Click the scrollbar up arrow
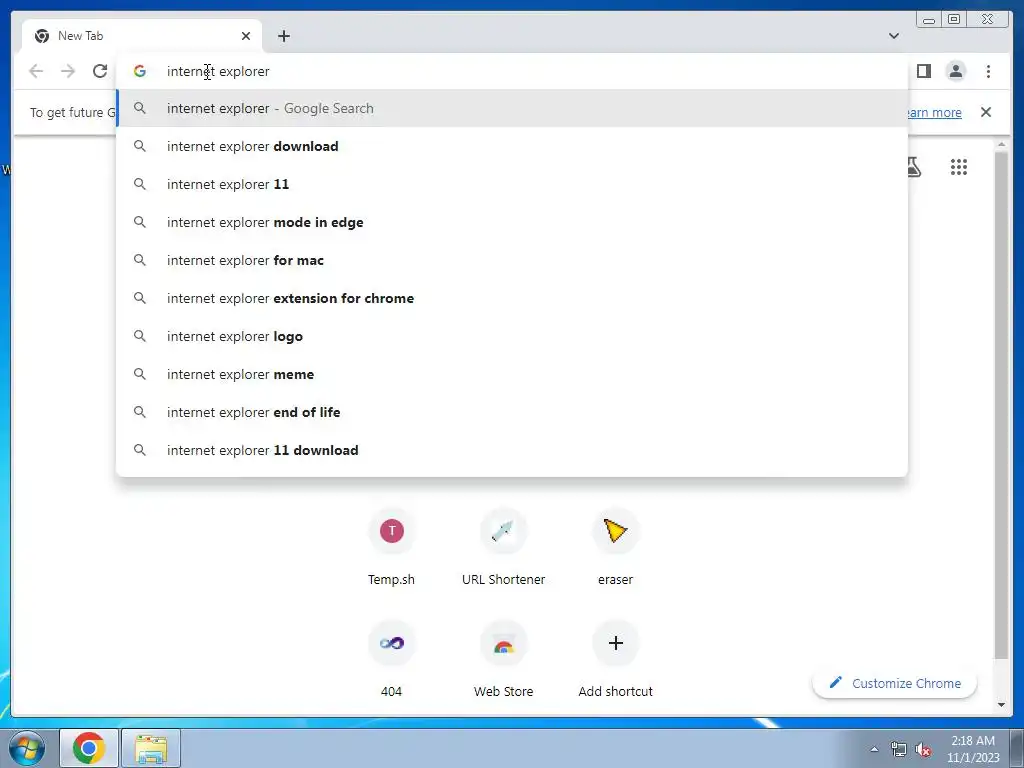 pos(1001,144)
